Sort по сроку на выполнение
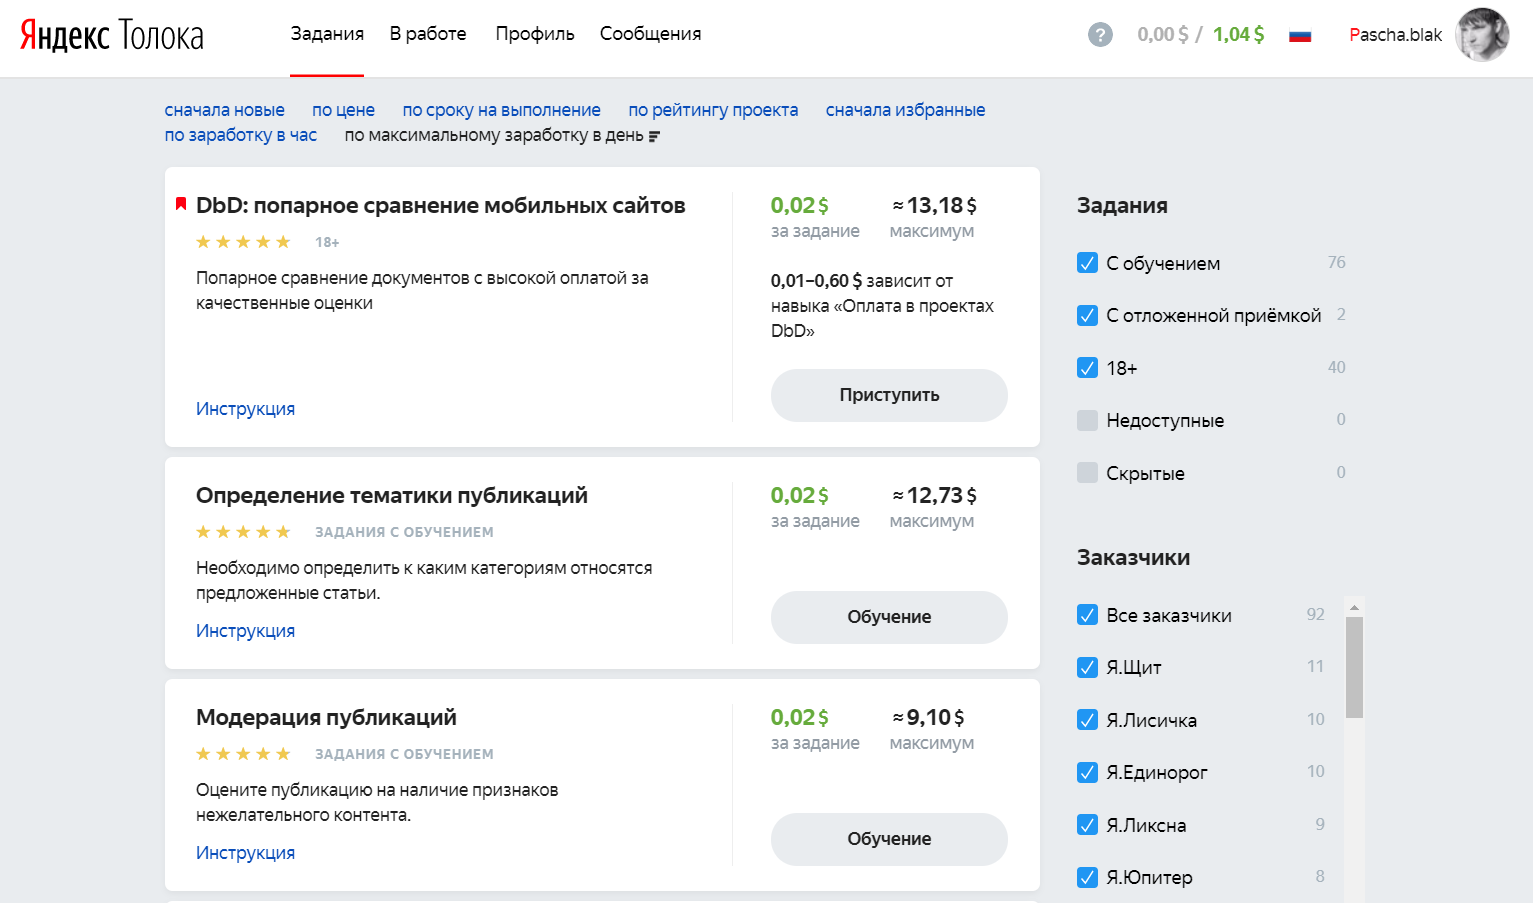The width and height of the screenshot is (1533, 903). point(501,110)
